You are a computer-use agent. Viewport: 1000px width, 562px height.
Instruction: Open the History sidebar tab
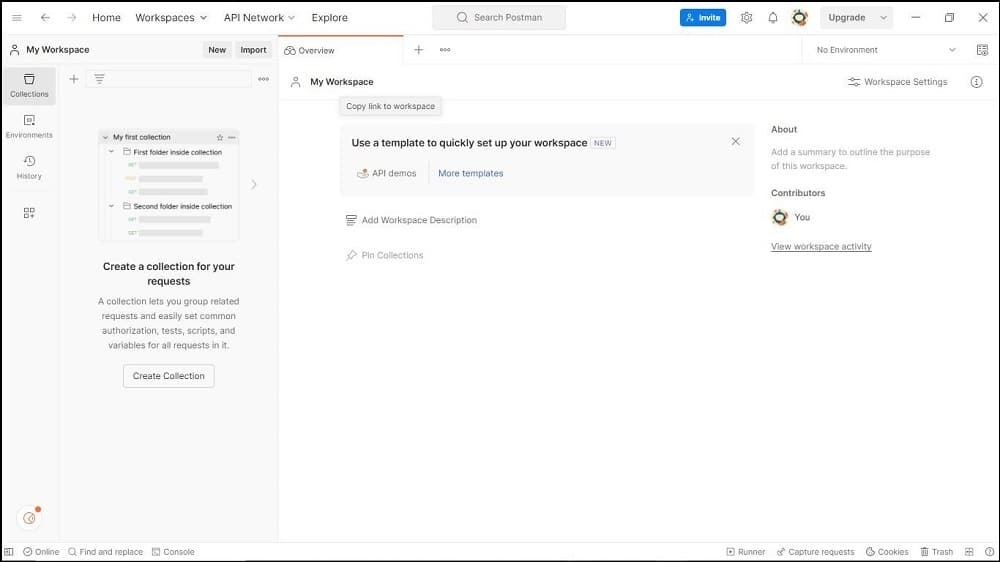pos(29,167)
